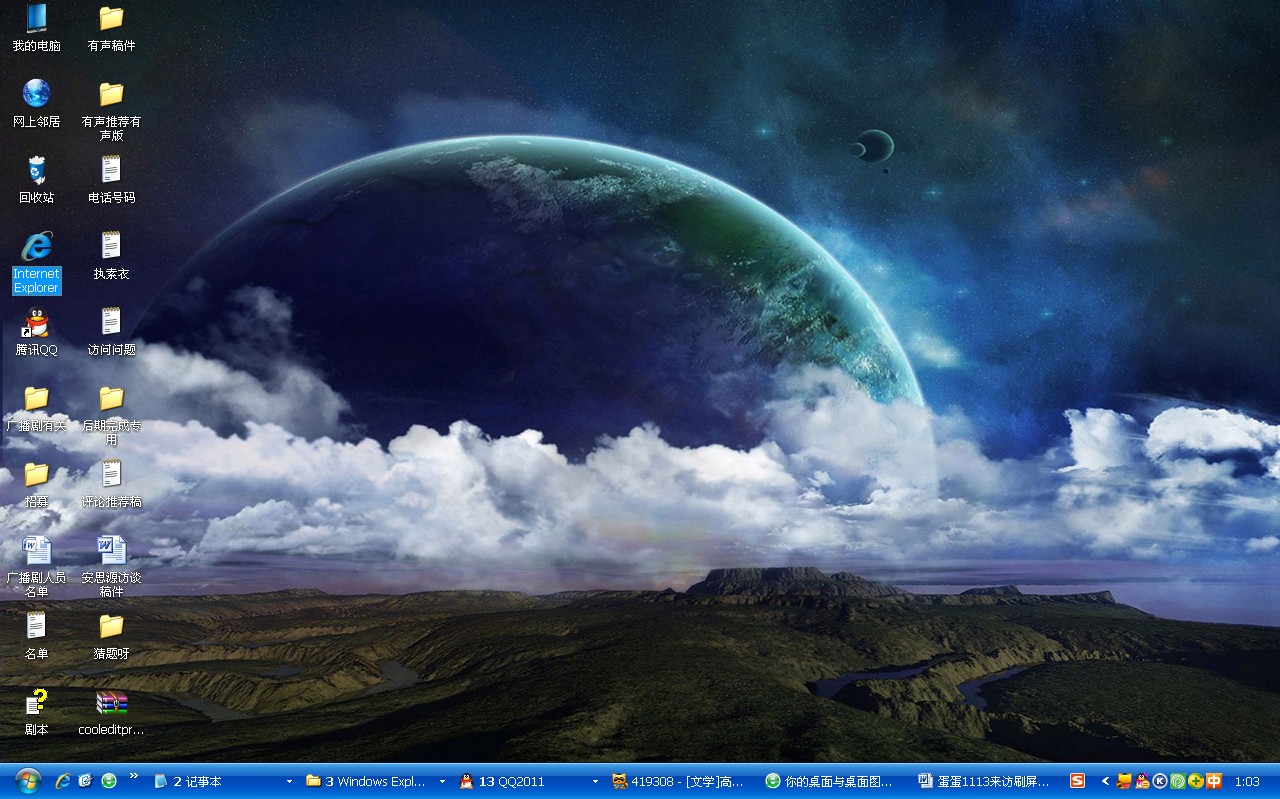The width and height of the screenshot is (1280, 799).
Task: Select the 执素衣 text file
Action: [111, 255]
